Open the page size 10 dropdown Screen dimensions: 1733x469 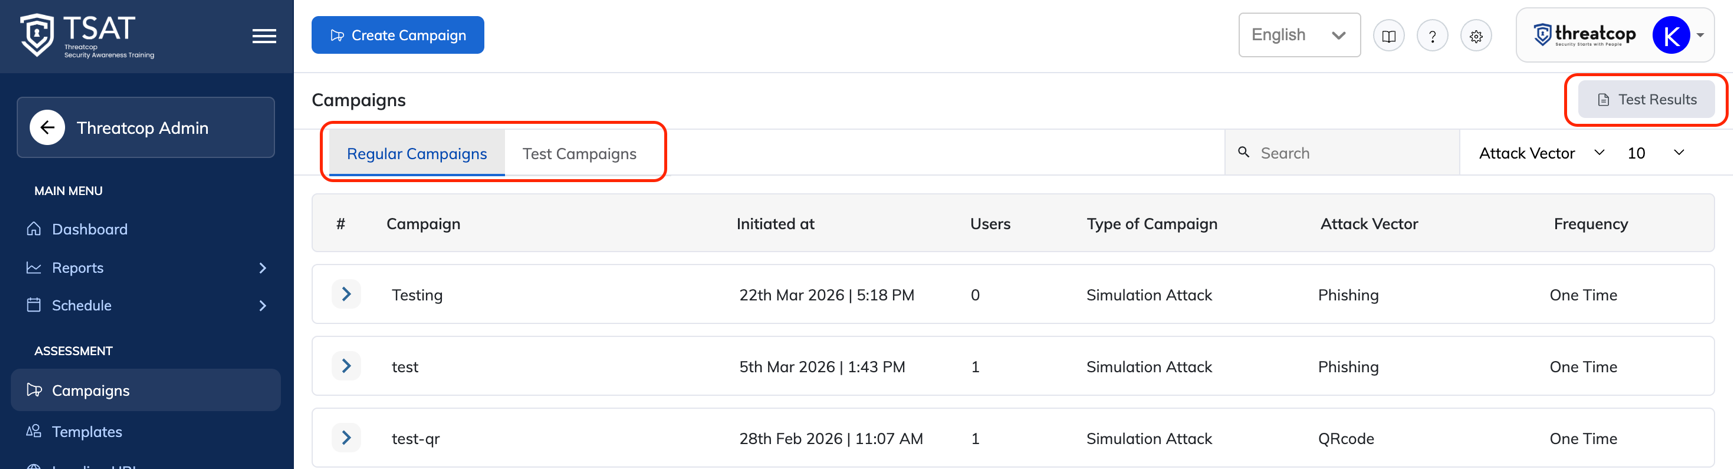(x=1656, y=153)
